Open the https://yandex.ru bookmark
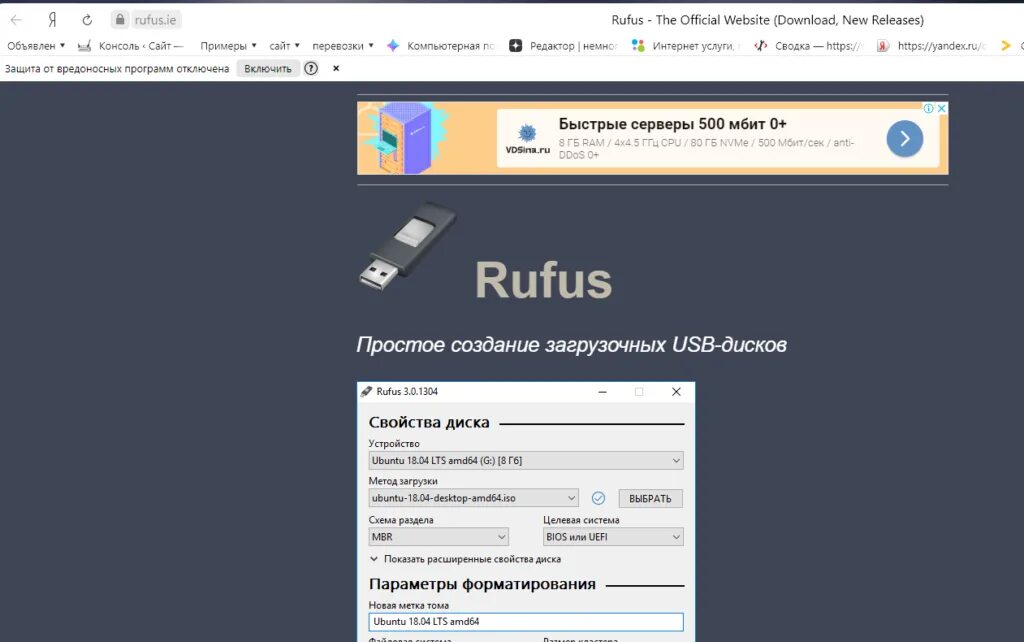The width and height of the screenshot is (1024, 642). point(931,46)
